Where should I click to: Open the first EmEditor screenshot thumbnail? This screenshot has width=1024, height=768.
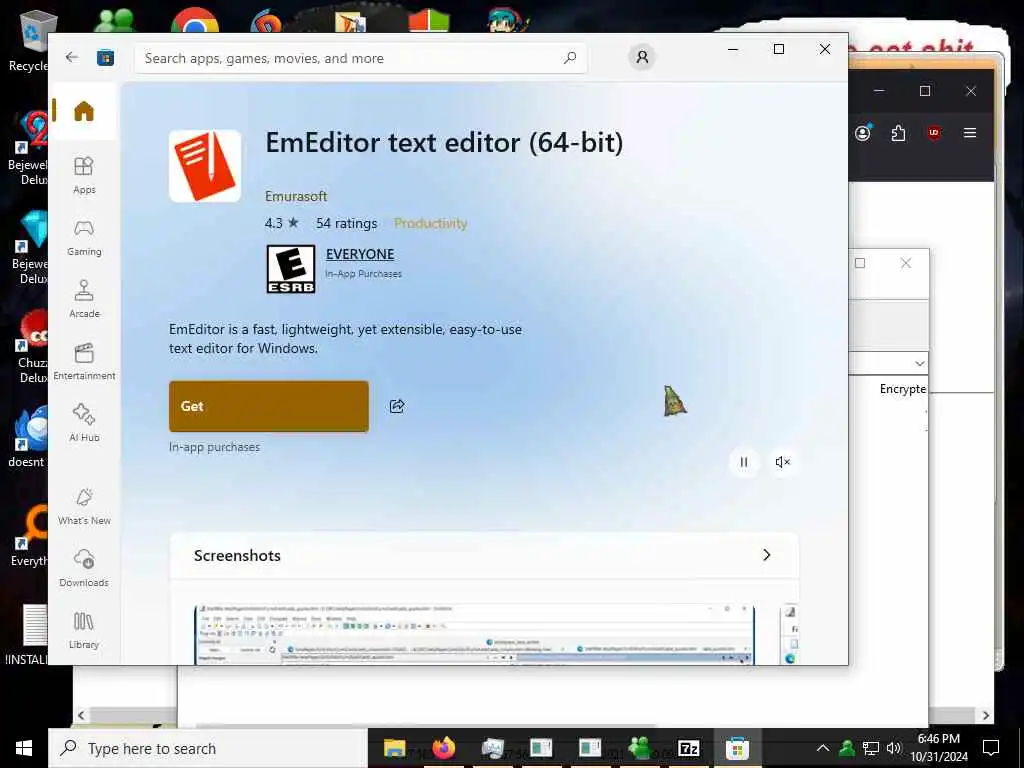pos(474,635)
